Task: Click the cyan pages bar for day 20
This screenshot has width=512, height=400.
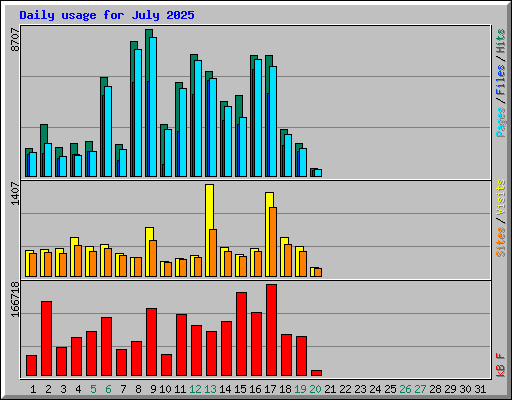Action: 318,173
